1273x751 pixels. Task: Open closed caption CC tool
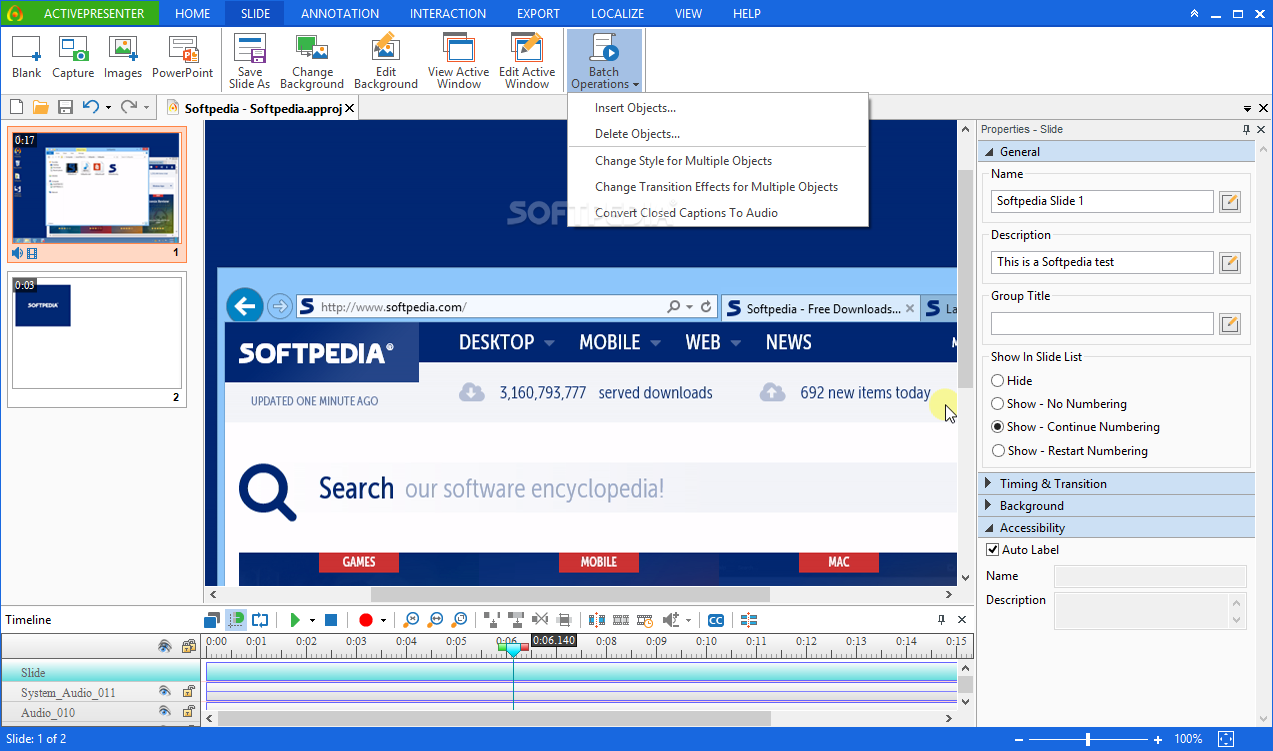(x=716, y=620)
